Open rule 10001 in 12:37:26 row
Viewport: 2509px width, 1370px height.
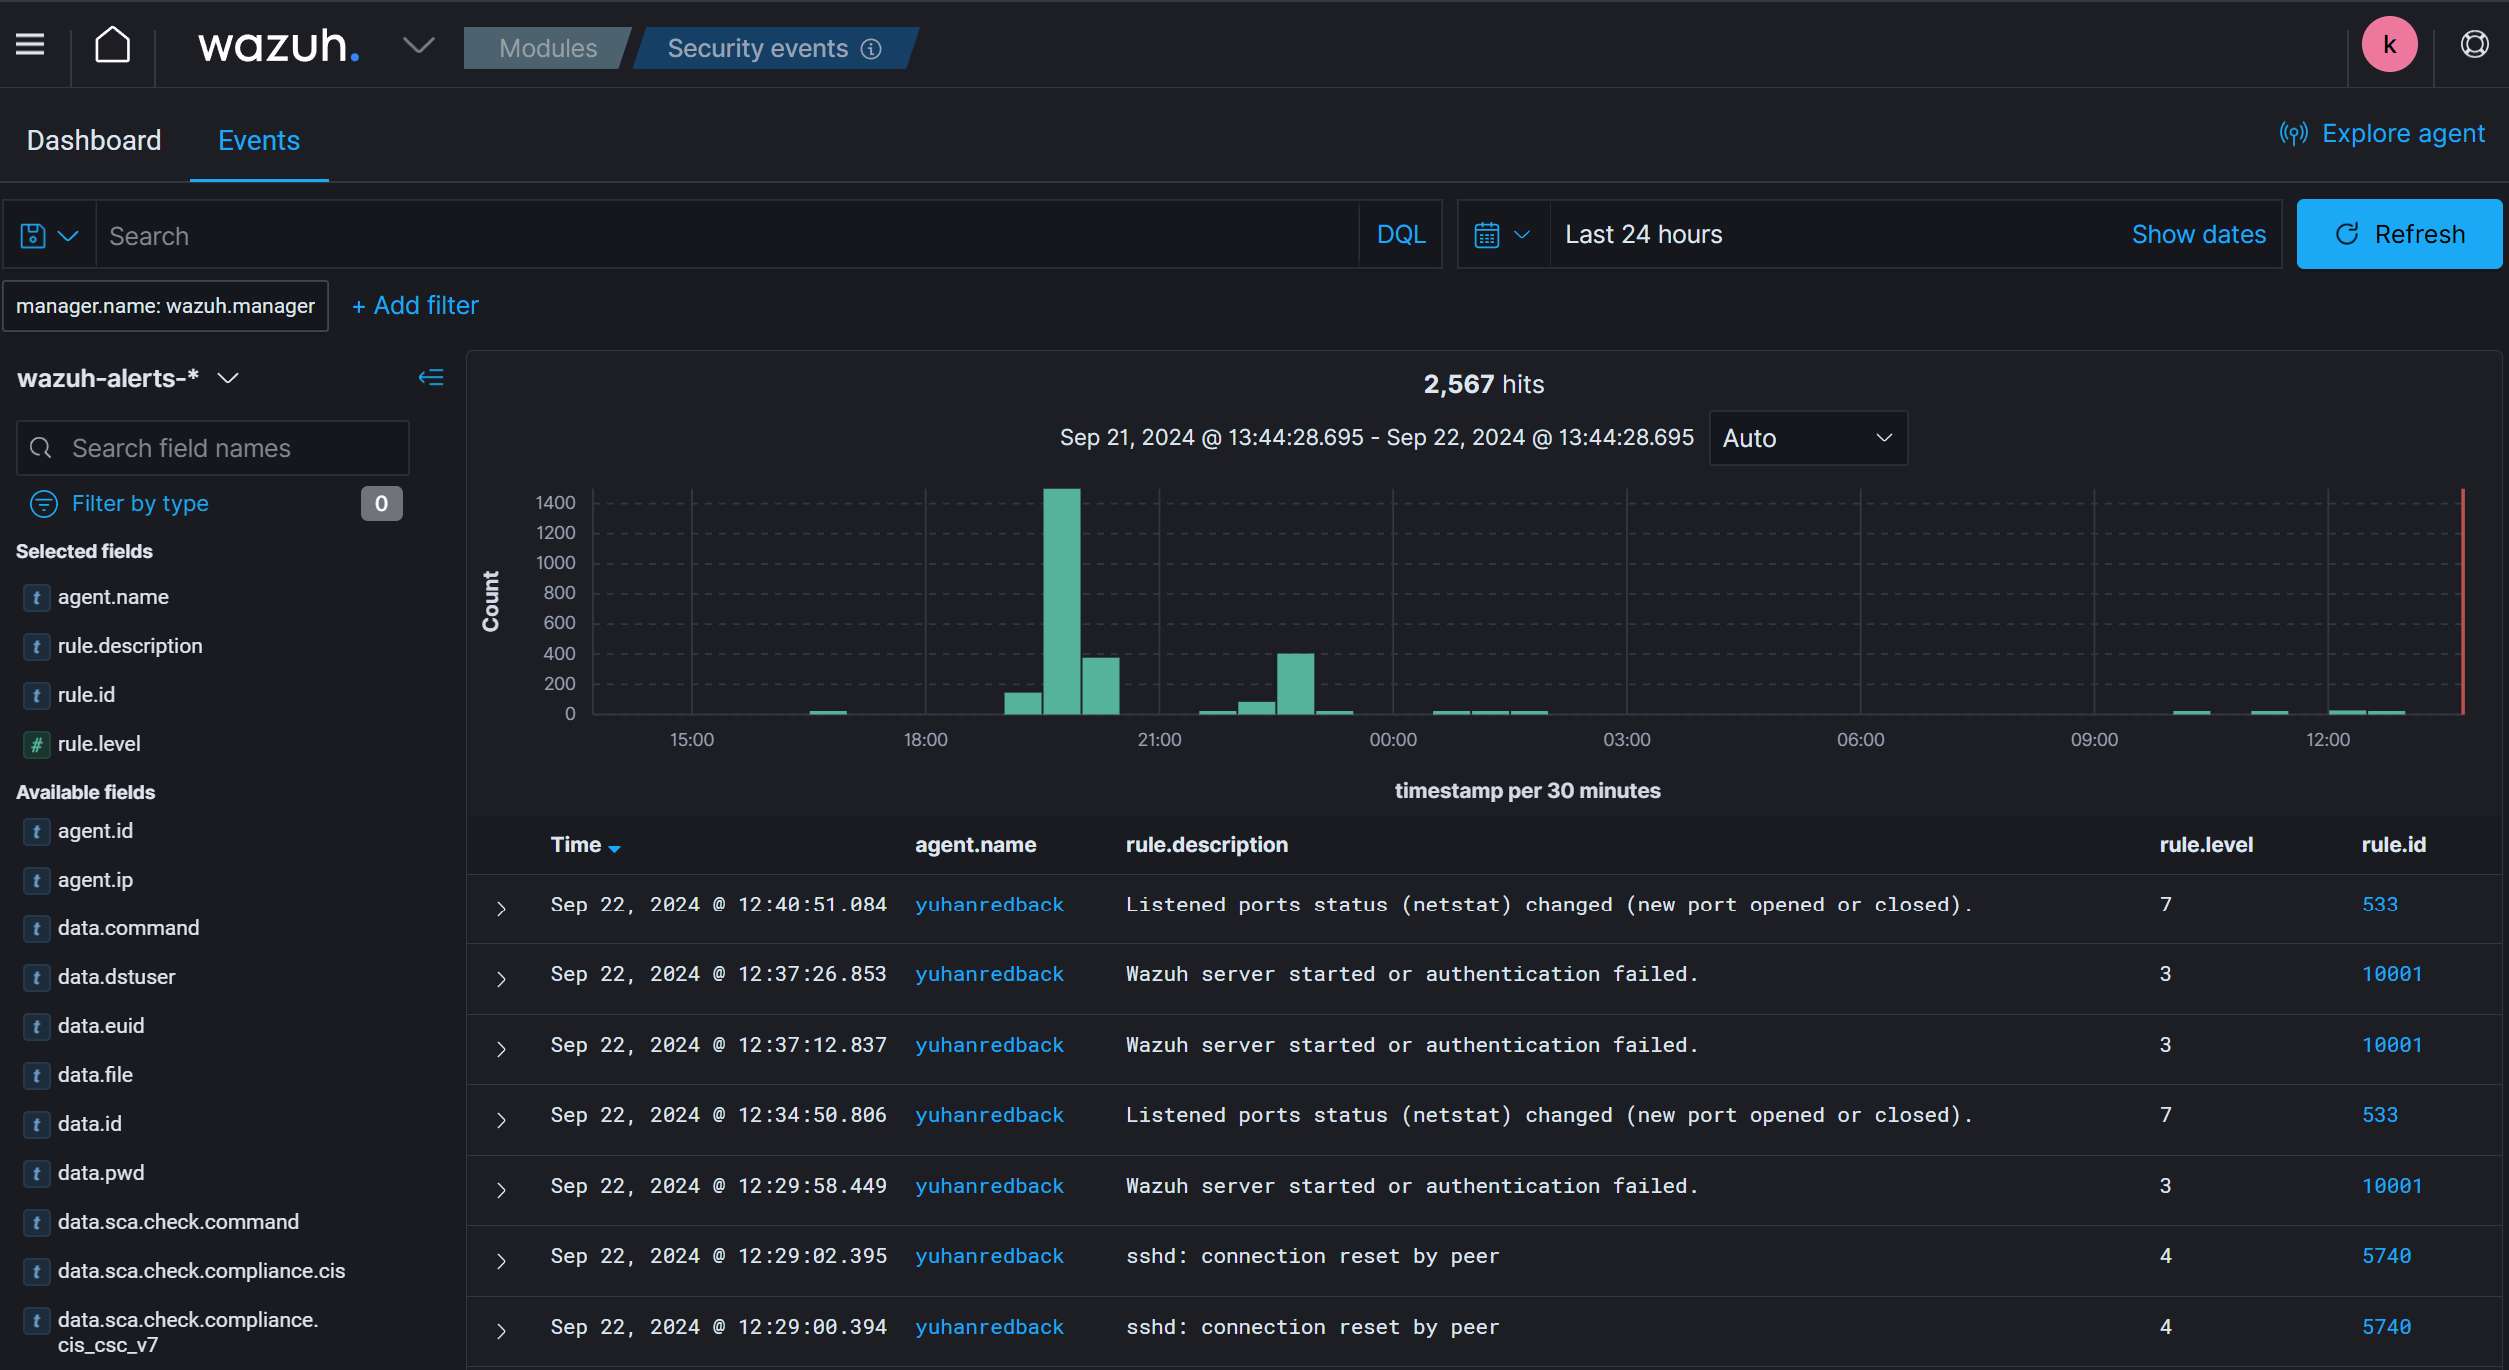(x=2391, y=974)
